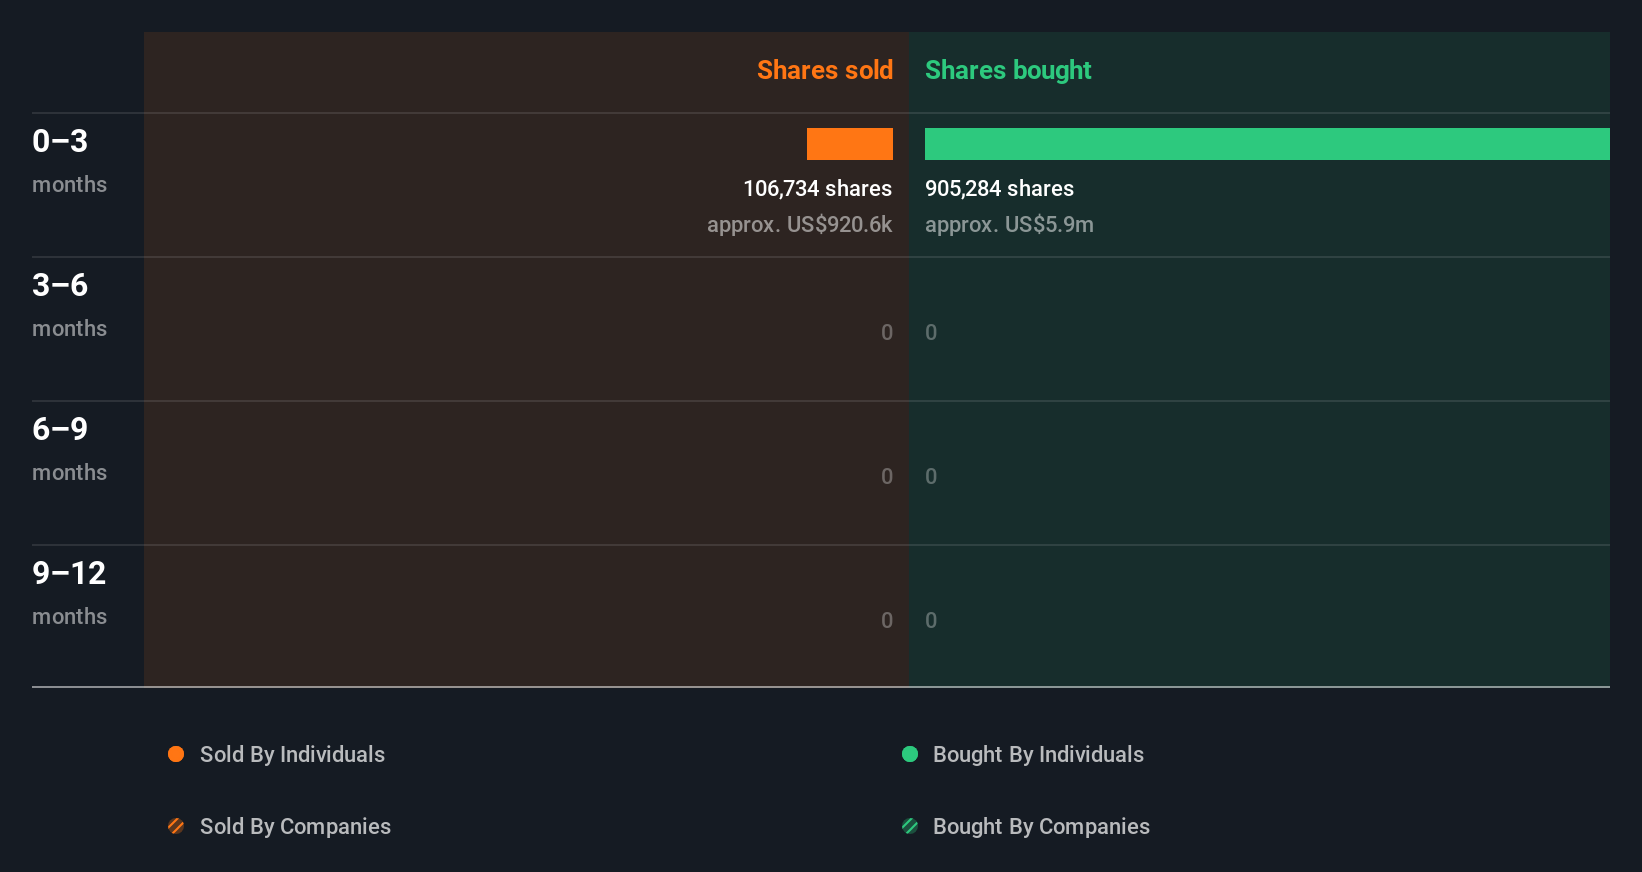Select the 0–3 months row label
This screenshot has width=1642, height=872.
(x=69, y=160)
